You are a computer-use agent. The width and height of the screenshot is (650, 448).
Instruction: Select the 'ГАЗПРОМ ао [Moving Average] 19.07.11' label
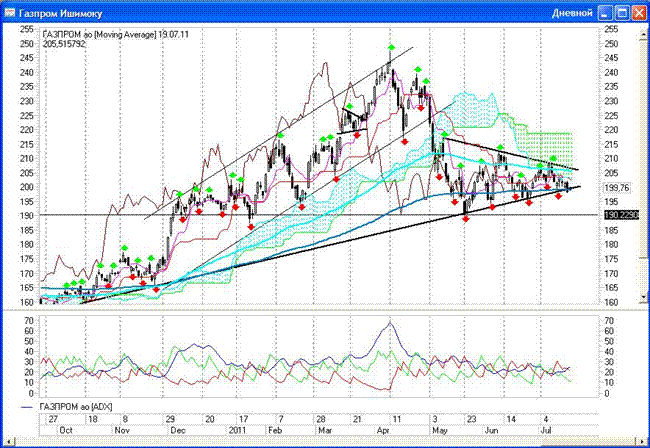coord(116,34)
